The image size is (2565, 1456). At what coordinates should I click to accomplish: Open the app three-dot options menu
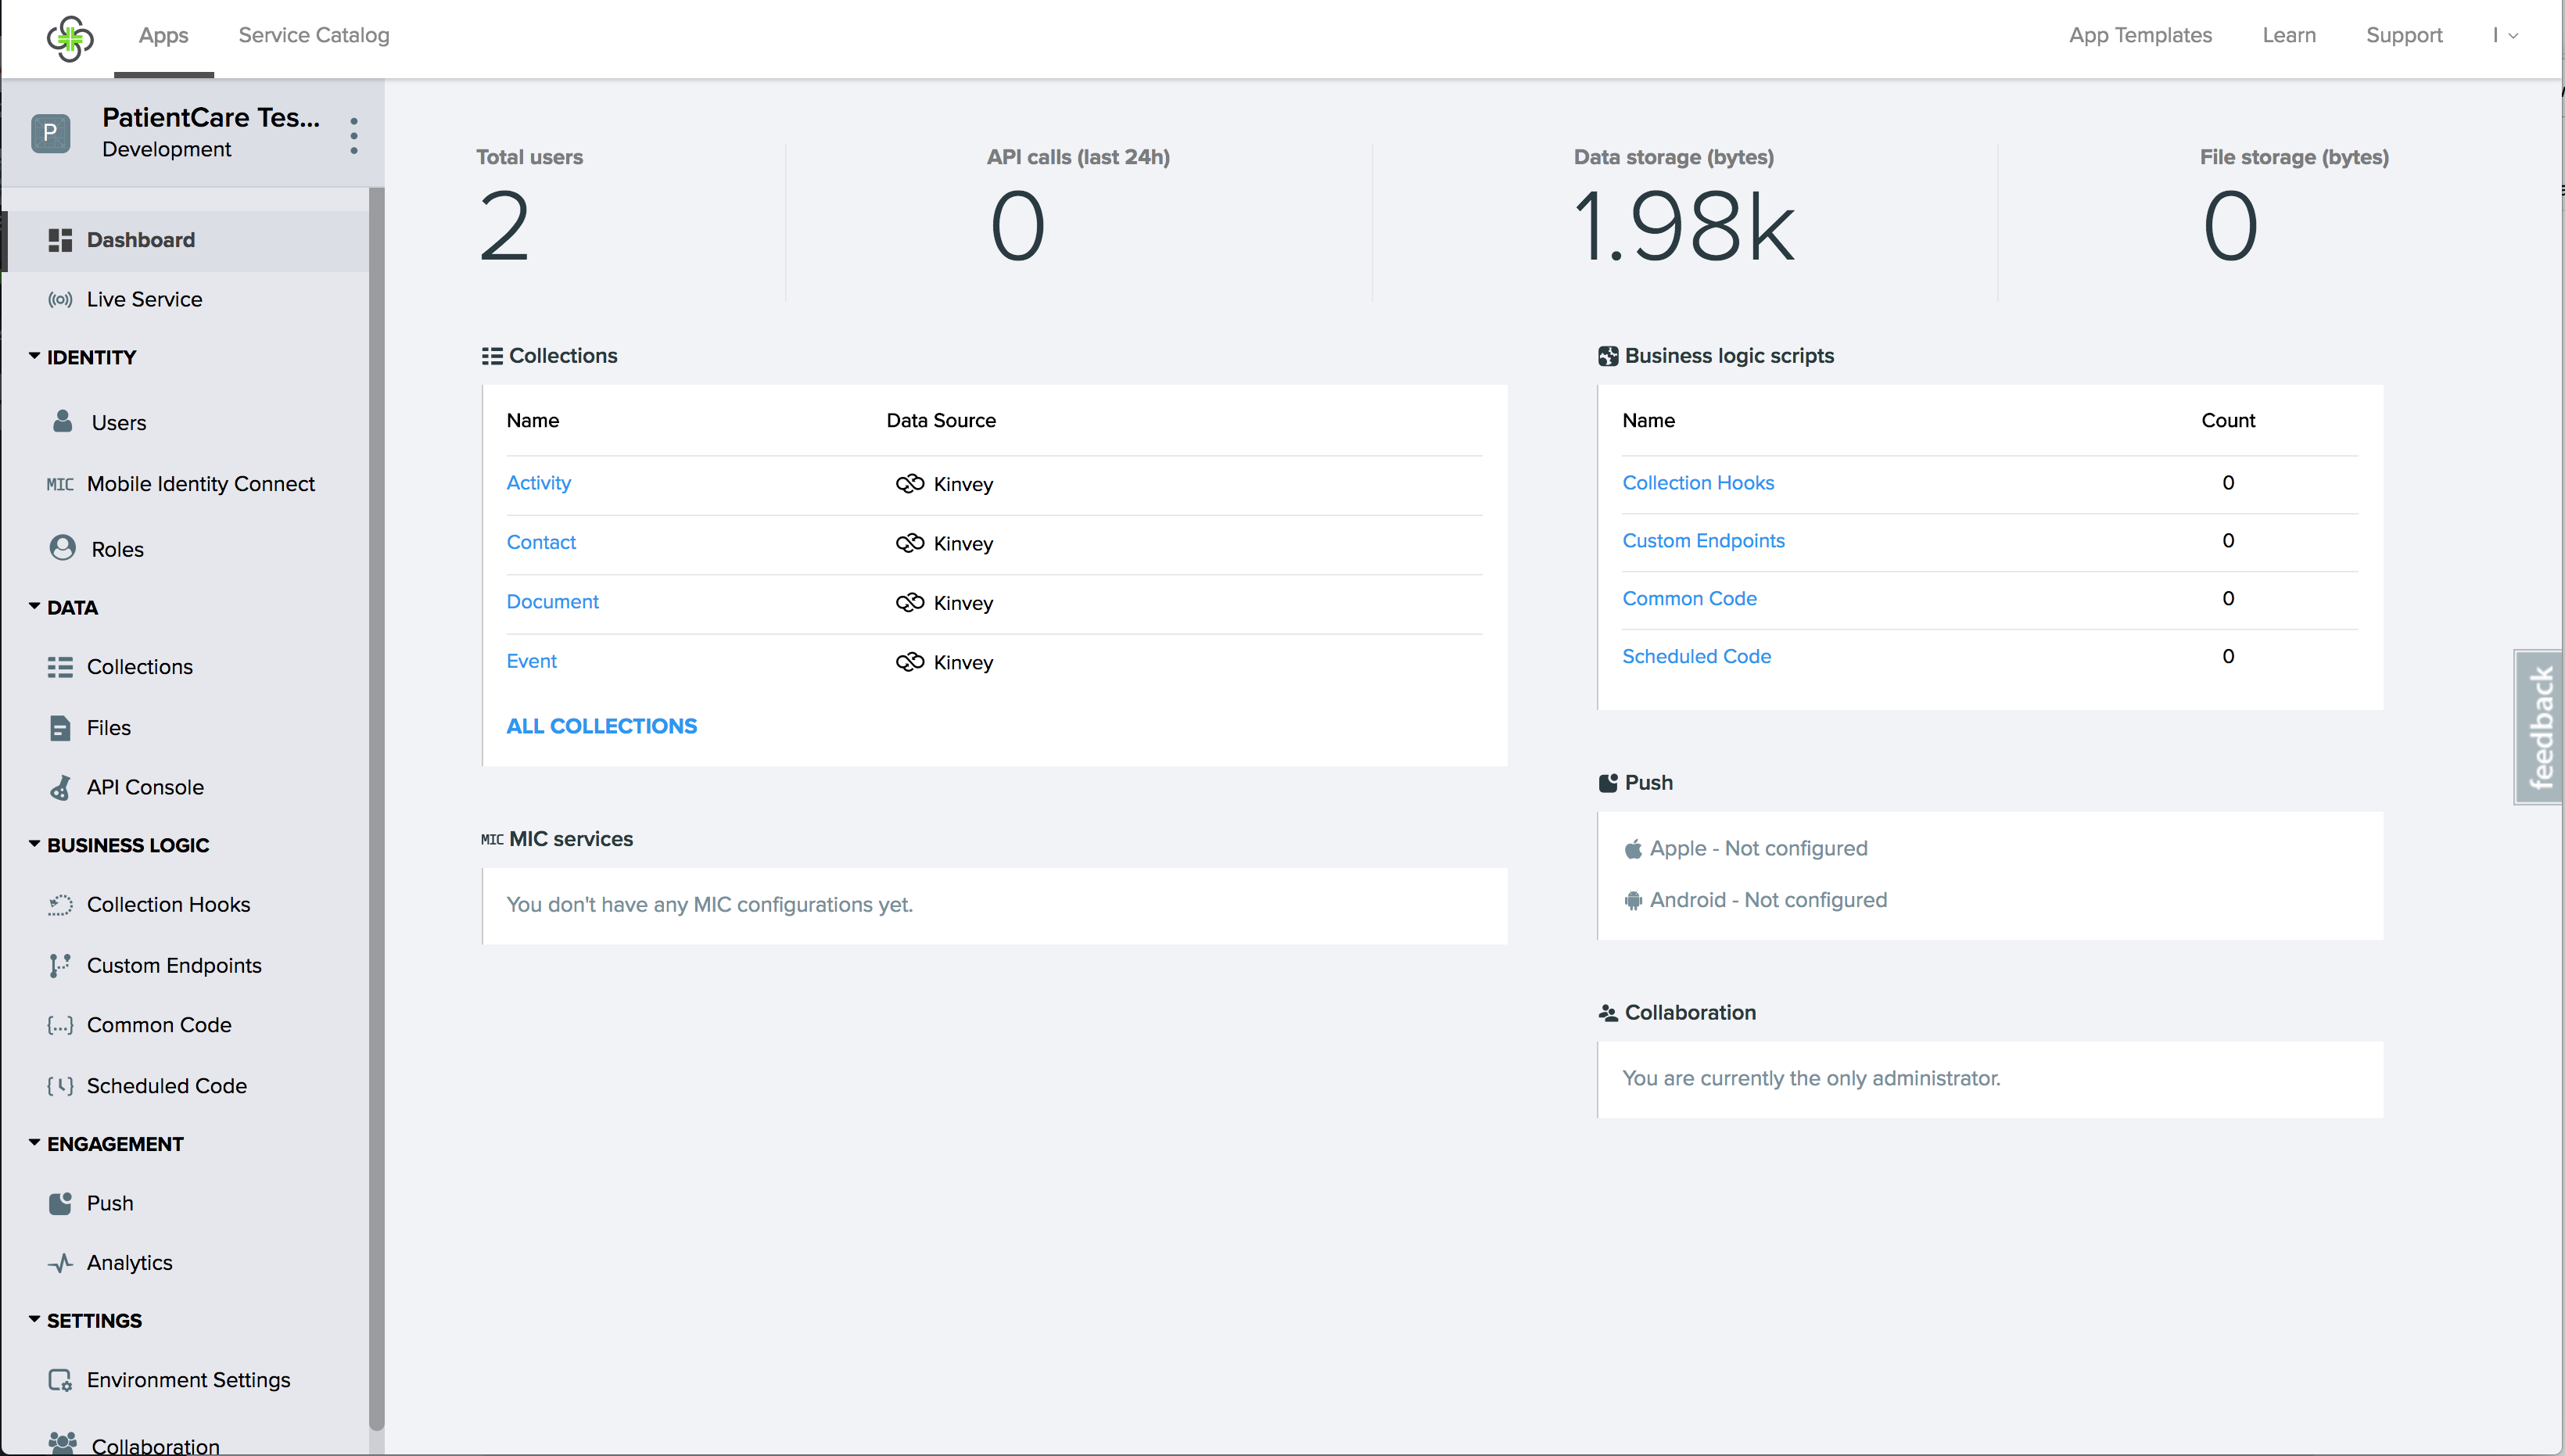[x=354, y=136]
